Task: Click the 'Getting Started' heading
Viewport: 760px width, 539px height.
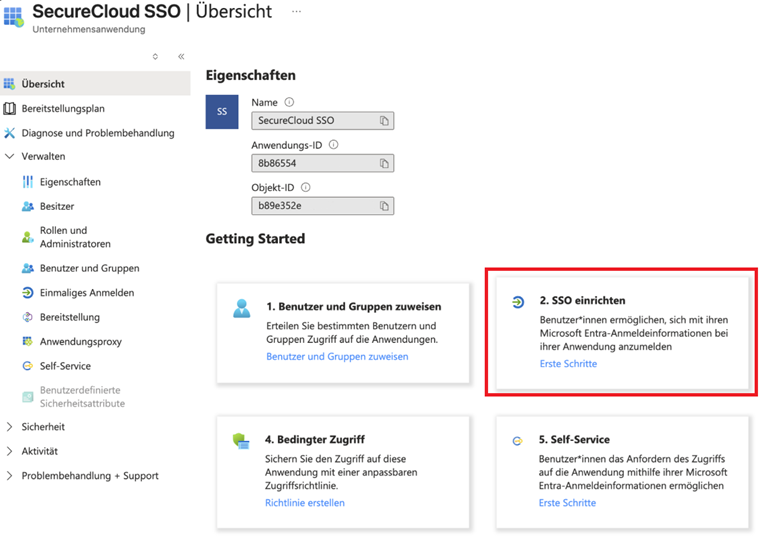Action: coord(255,239)
